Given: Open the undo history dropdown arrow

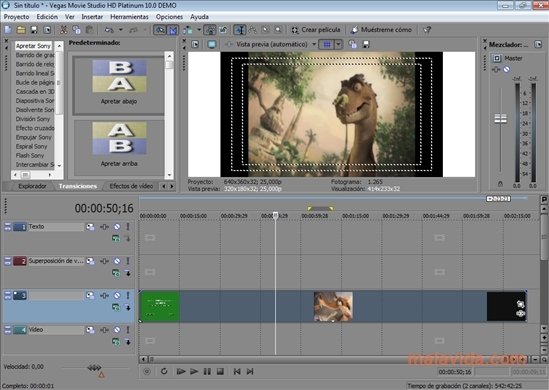Looking at the screenshot, I should (120, 30).
